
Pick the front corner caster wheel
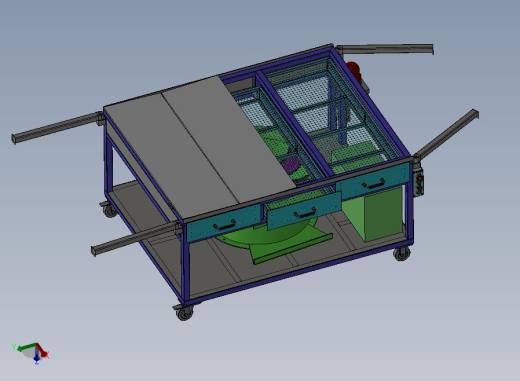point(184,312)
